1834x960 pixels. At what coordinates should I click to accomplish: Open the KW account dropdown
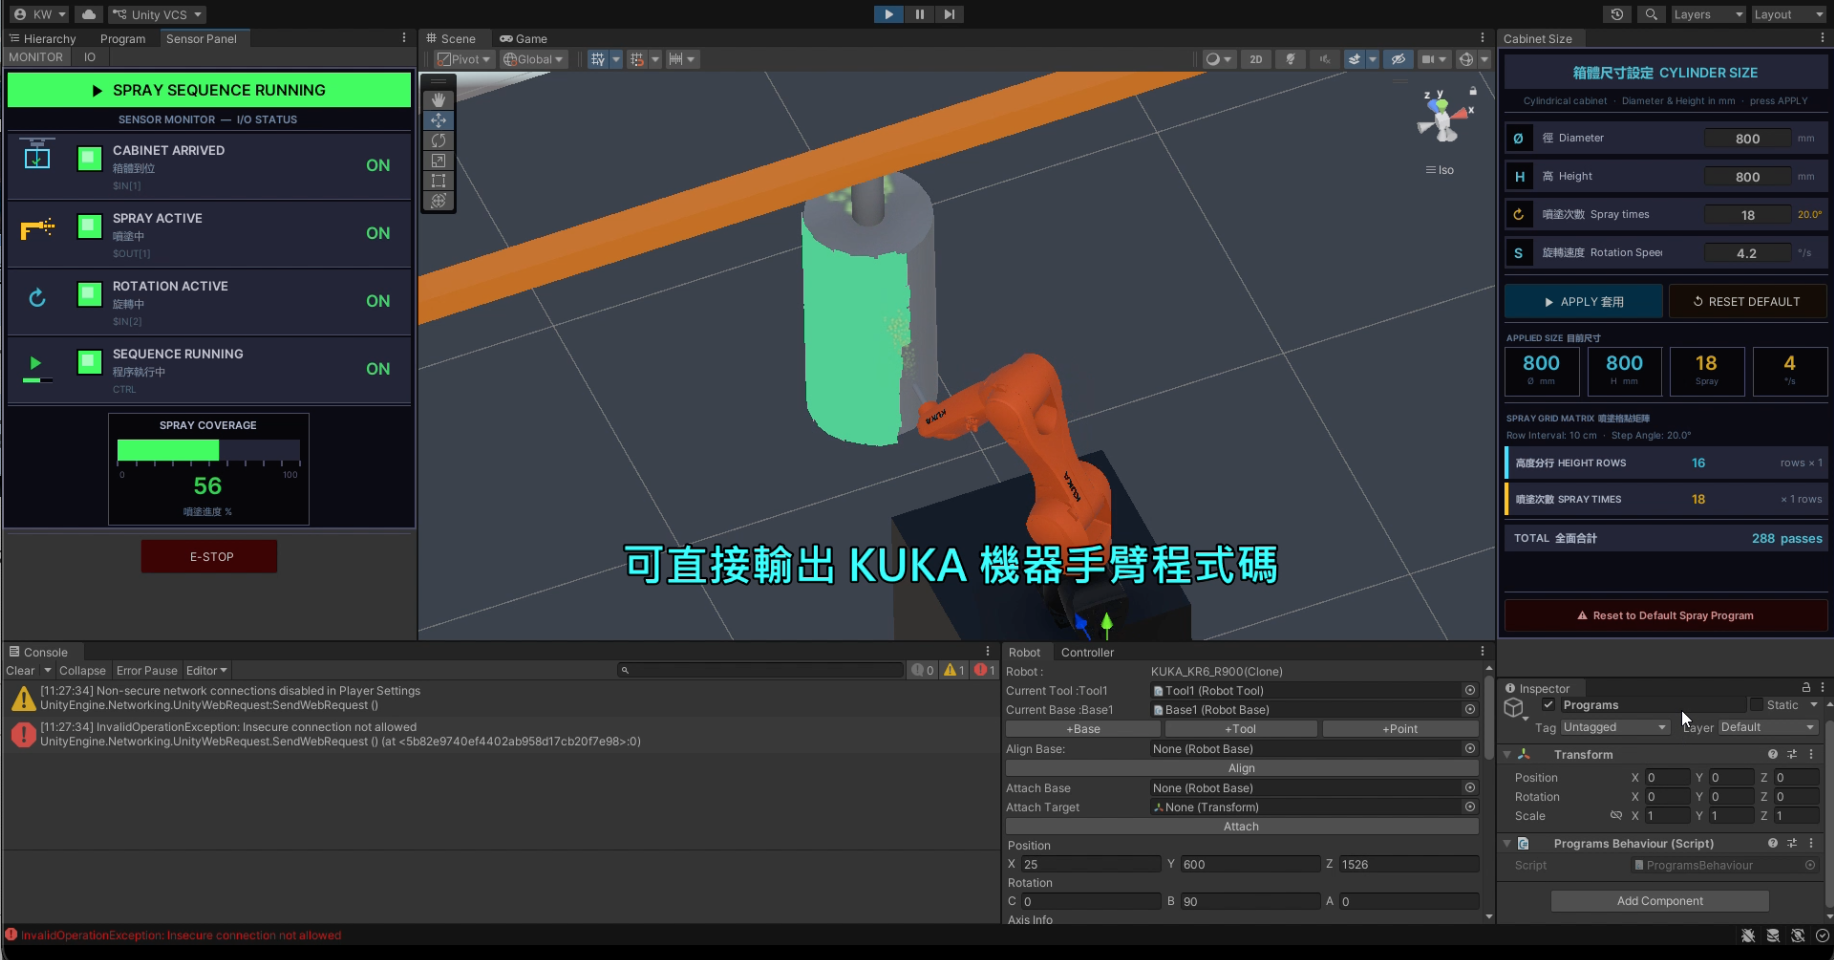(40, 14)
